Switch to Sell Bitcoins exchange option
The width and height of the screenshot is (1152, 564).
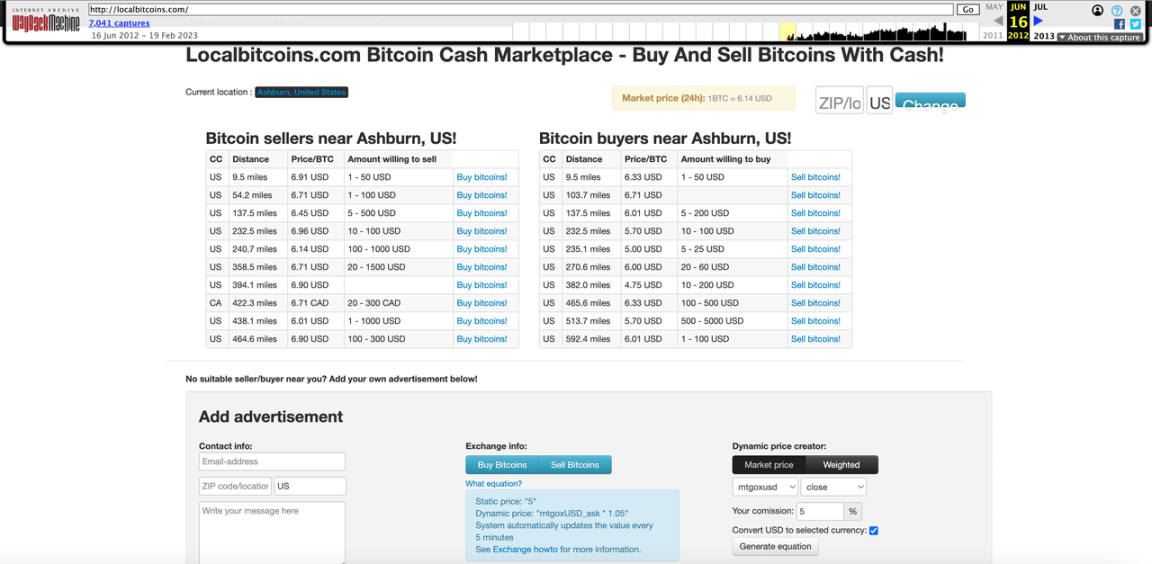[575, 465]
